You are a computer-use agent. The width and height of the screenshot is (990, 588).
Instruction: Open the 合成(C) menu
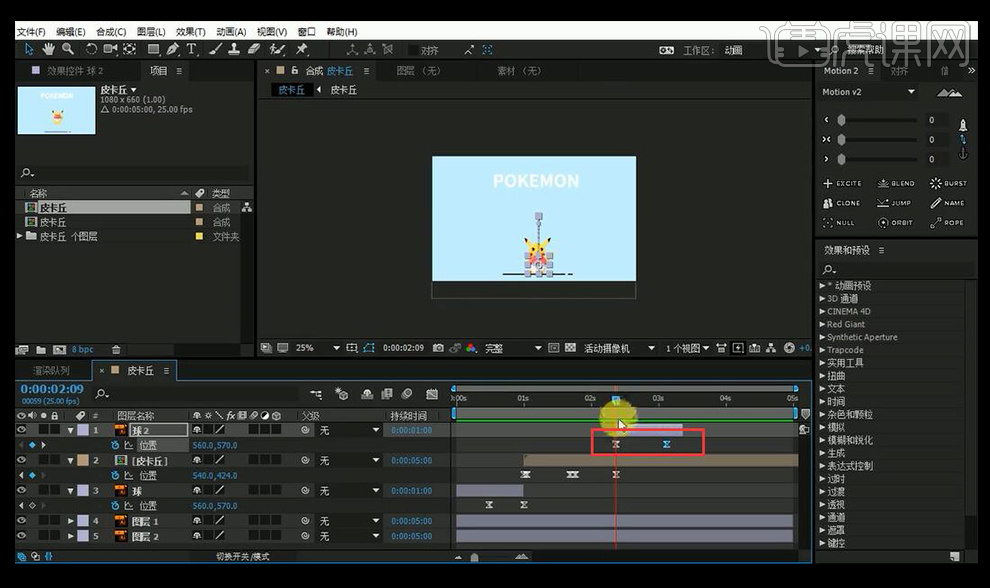pos(111,32)
